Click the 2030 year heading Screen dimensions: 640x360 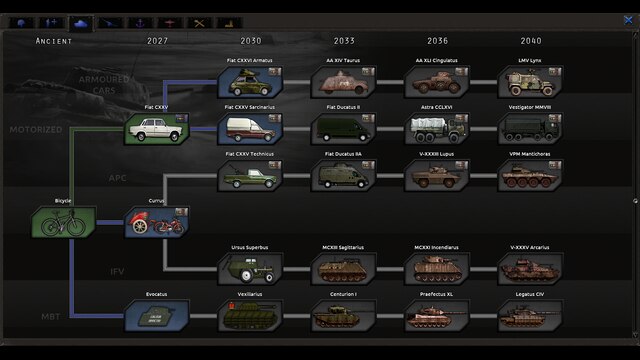pos(251,41)
